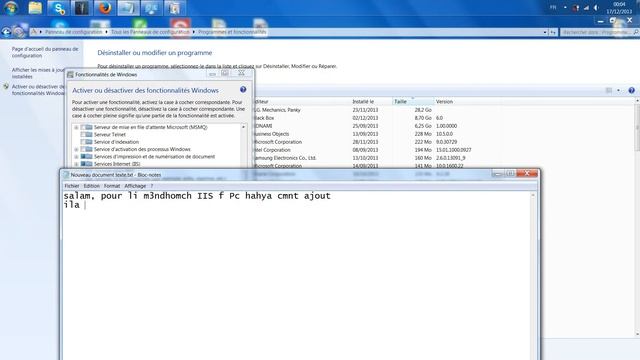Click the Panneau de configuration breadcrumb
The image size is (640, 360).
click(73, 32)
